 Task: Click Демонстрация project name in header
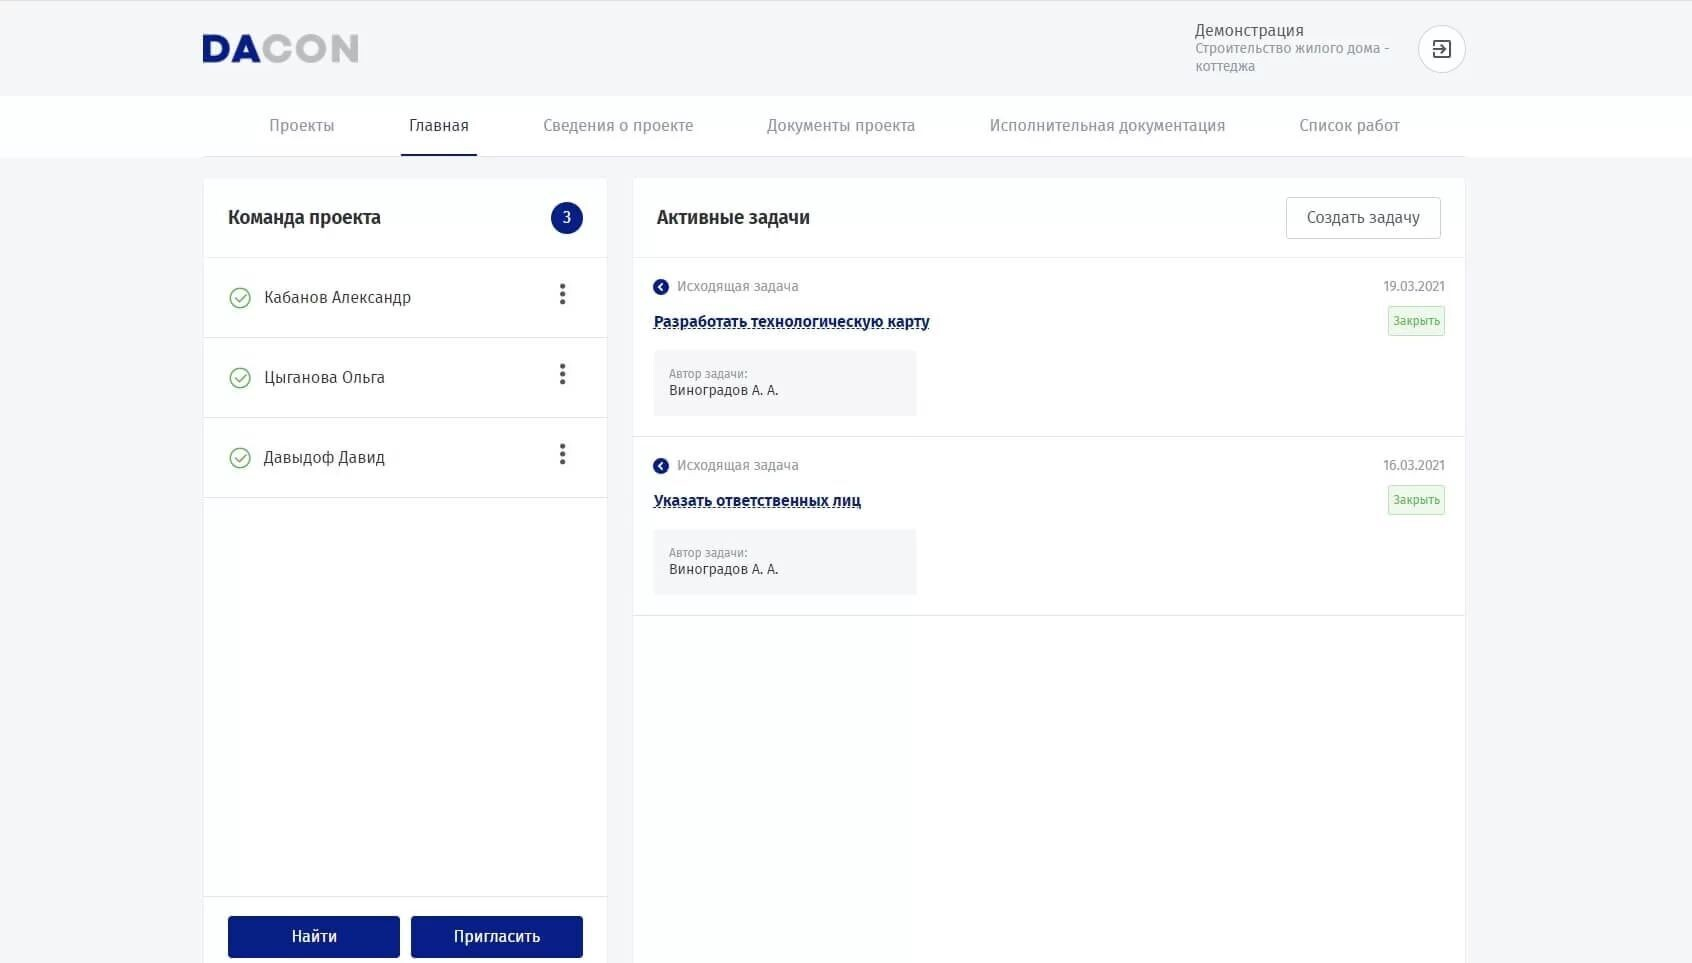click(1249, 31)
